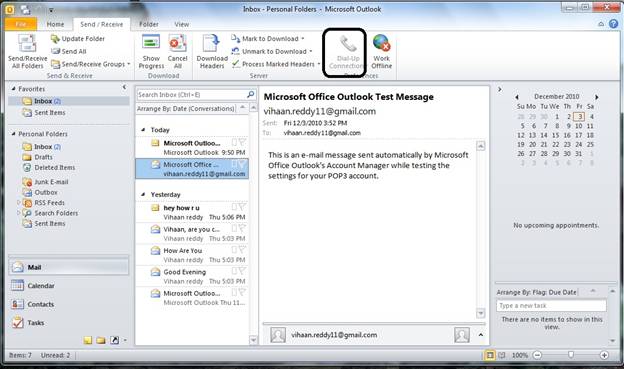The height and width of the screenshot is (369, 624).
Task: Click Folder List icon in navigation bar
Action: pyautogui.click(x=101, y=340)
